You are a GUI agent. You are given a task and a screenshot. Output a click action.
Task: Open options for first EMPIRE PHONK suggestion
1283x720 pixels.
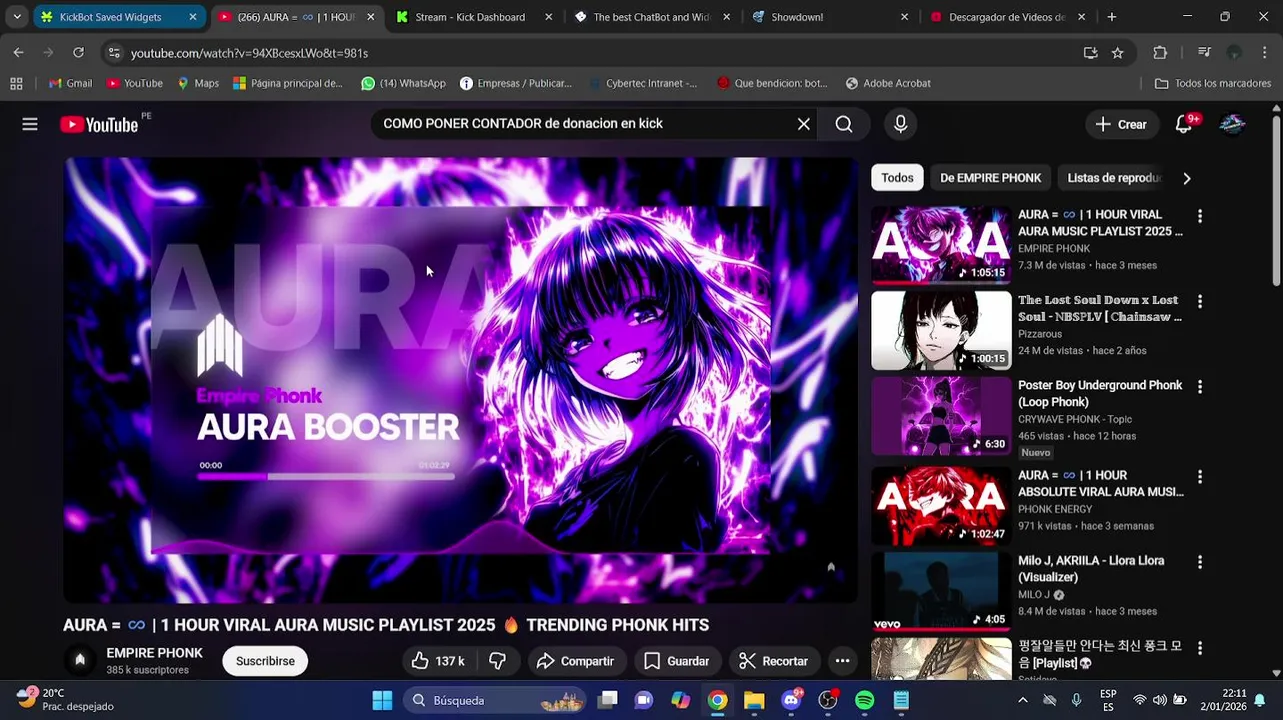pyautogui.click(x=1200, y=216)
